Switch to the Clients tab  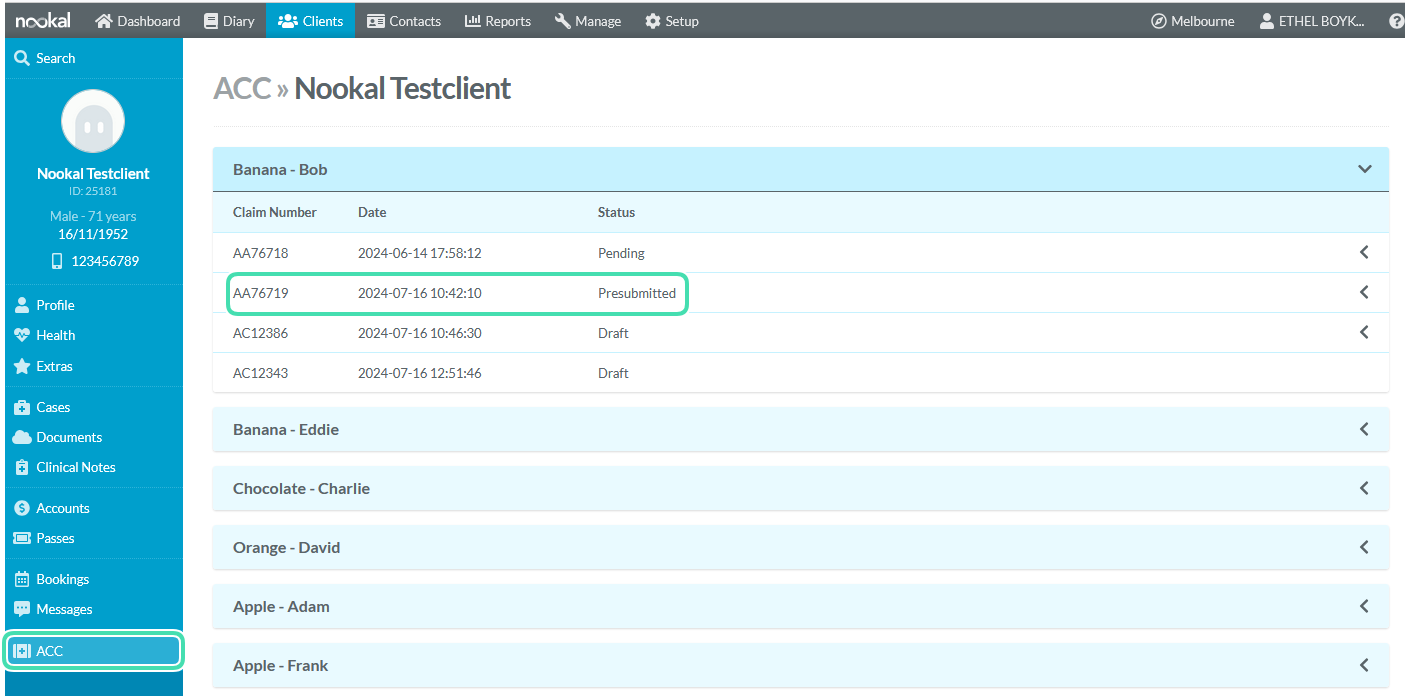click(310, 20)
